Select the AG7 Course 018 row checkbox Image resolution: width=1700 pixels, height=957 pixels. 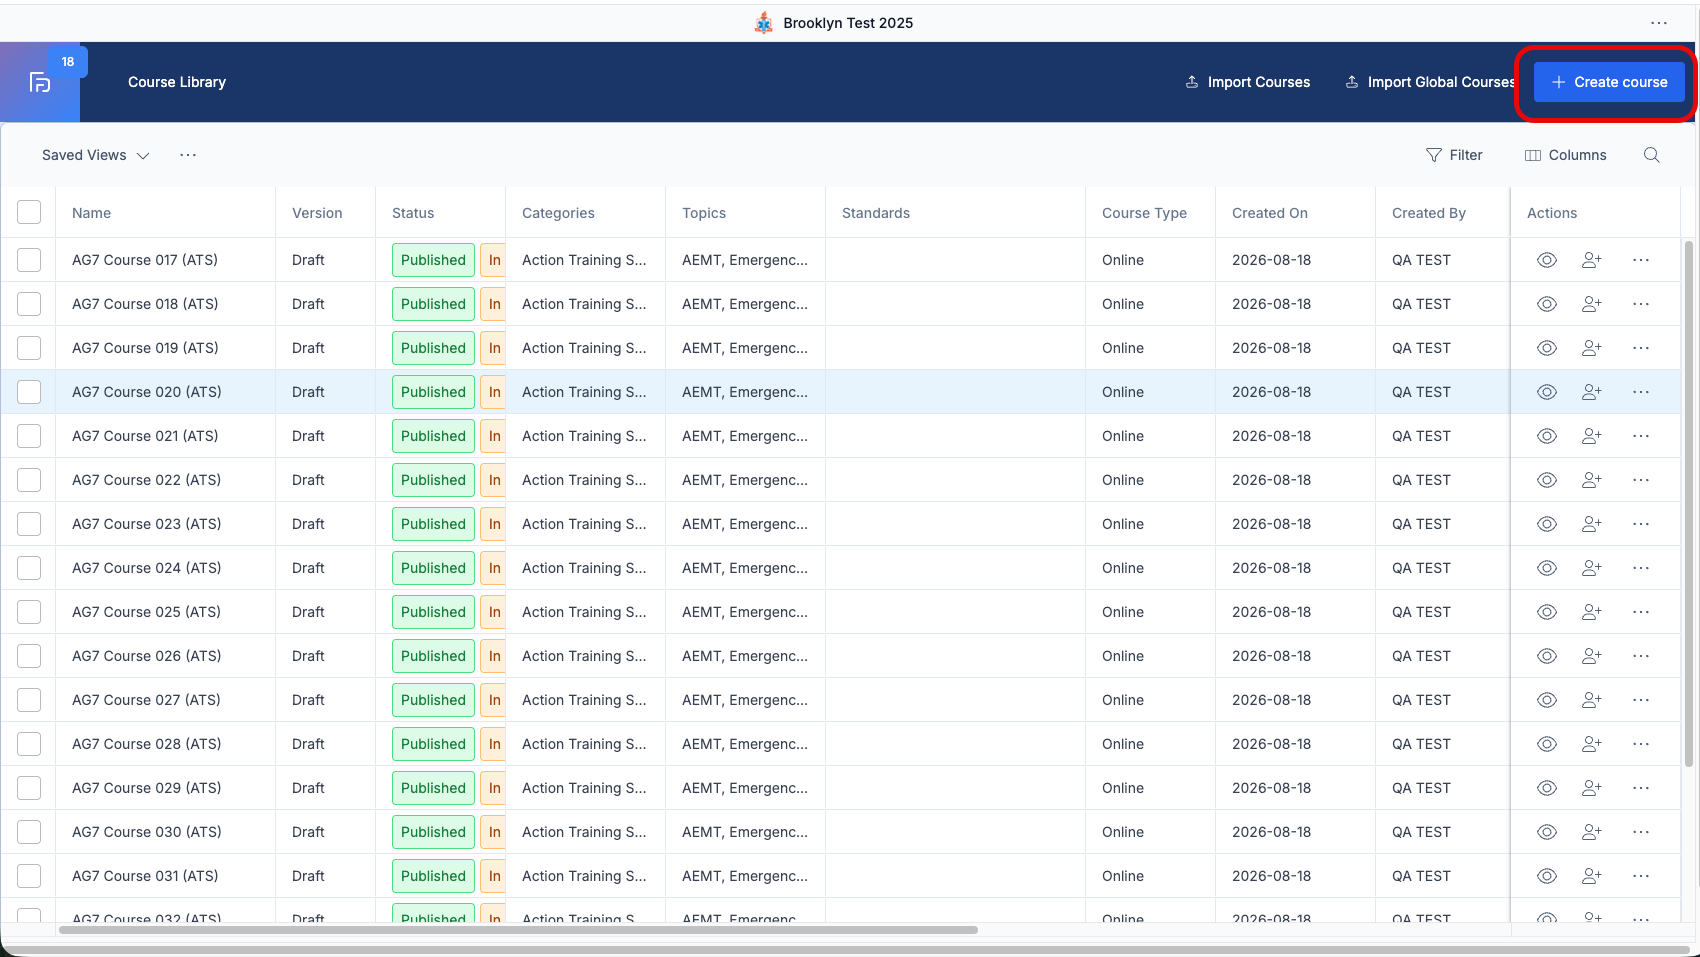29,304
